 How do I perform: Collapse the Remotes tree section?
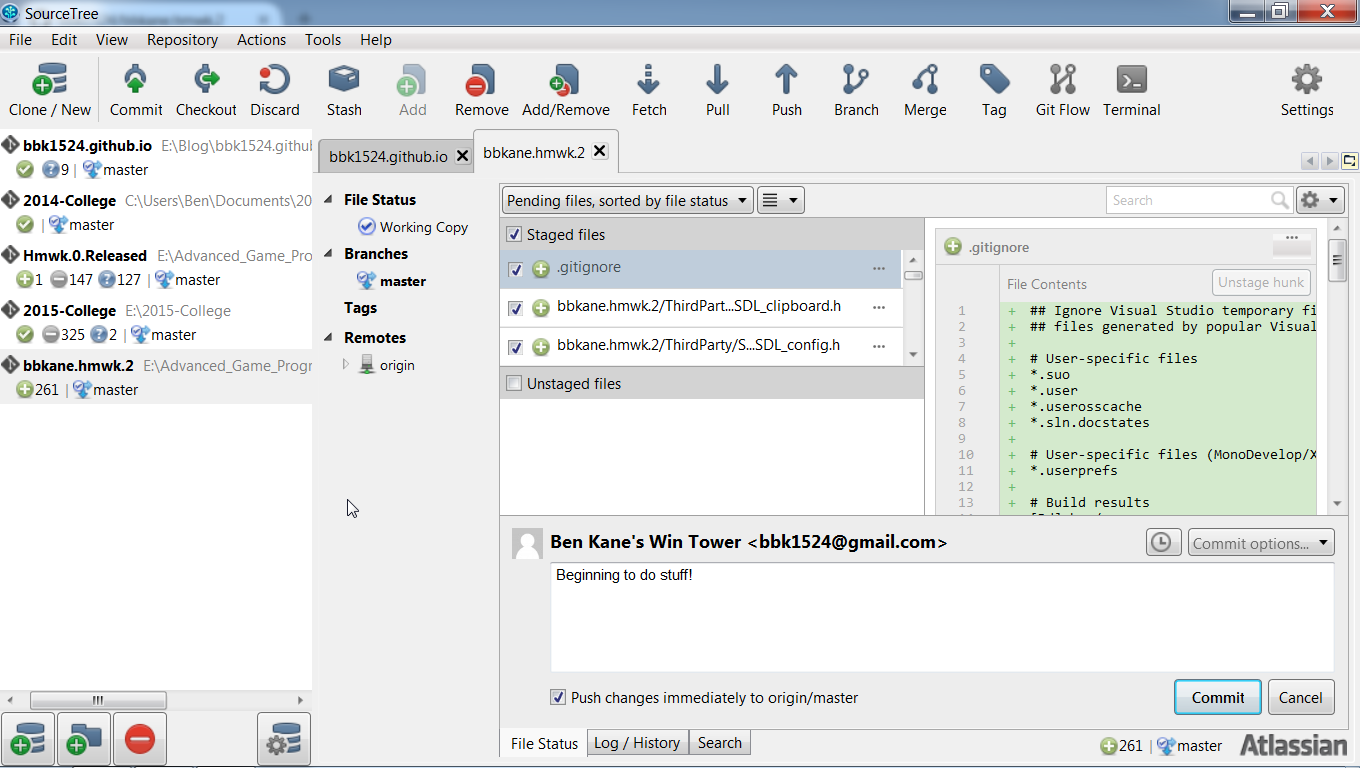click(328, 338)
